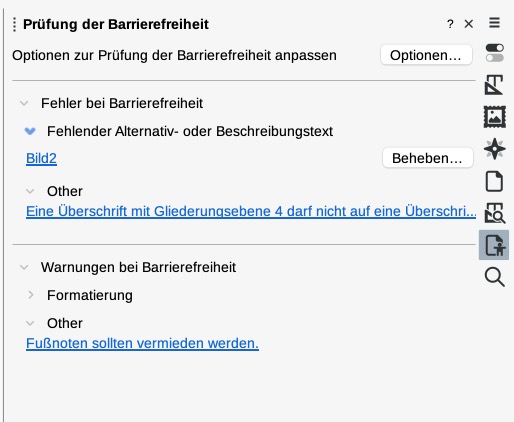Collapse the Warnungen bei Barrierefreiheit section

24,267
